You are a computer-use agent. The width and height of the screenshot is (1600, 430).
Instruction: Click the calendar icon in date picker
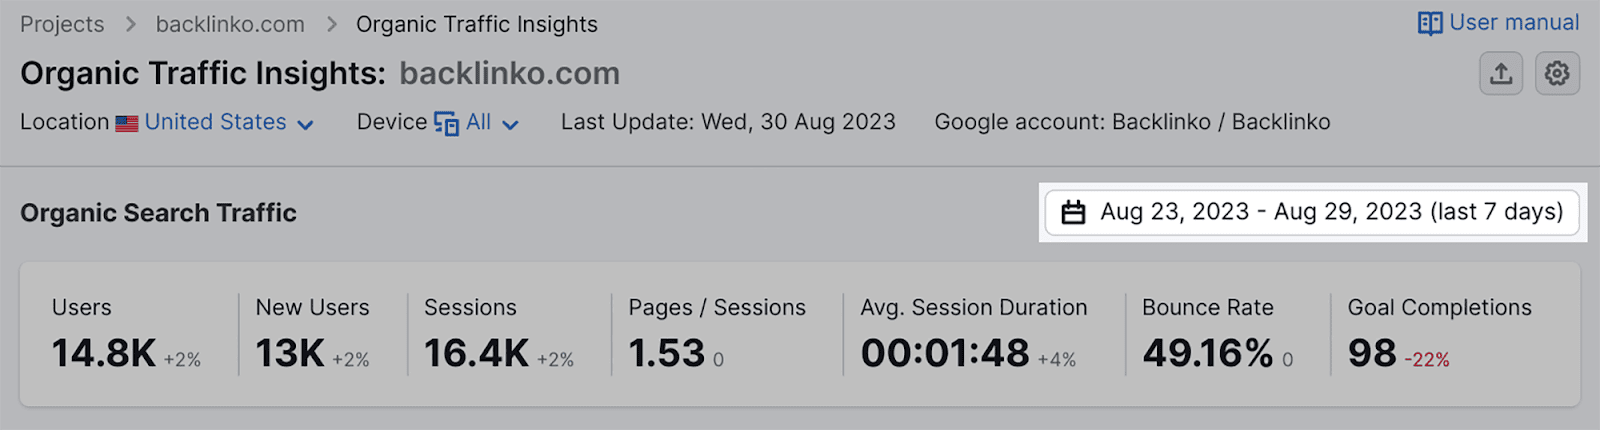click(1073, 212)
